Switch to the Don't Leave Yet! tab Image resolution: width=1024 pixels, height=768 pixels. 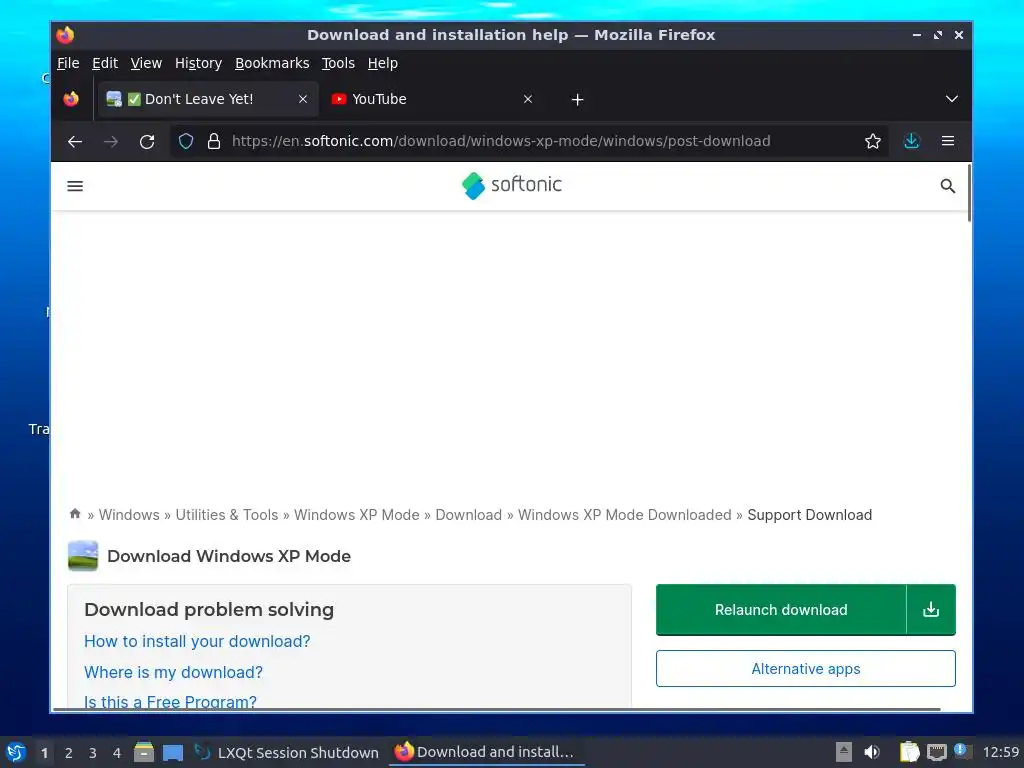pos(208,99)
